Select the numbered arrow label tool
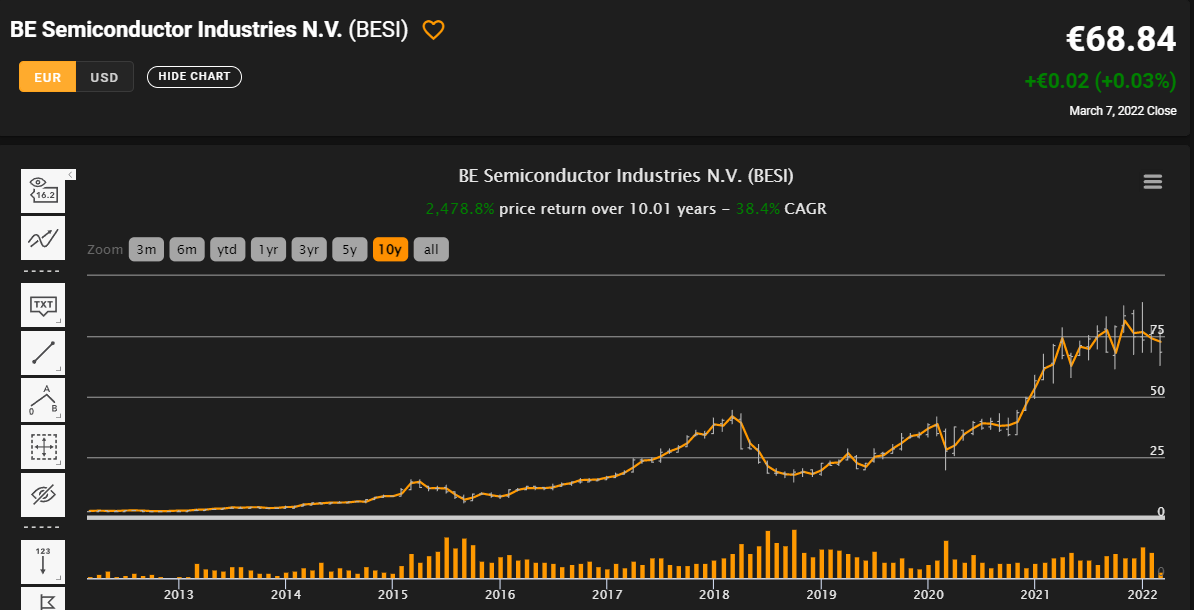 pyautogui.click(x=43, y=562)
